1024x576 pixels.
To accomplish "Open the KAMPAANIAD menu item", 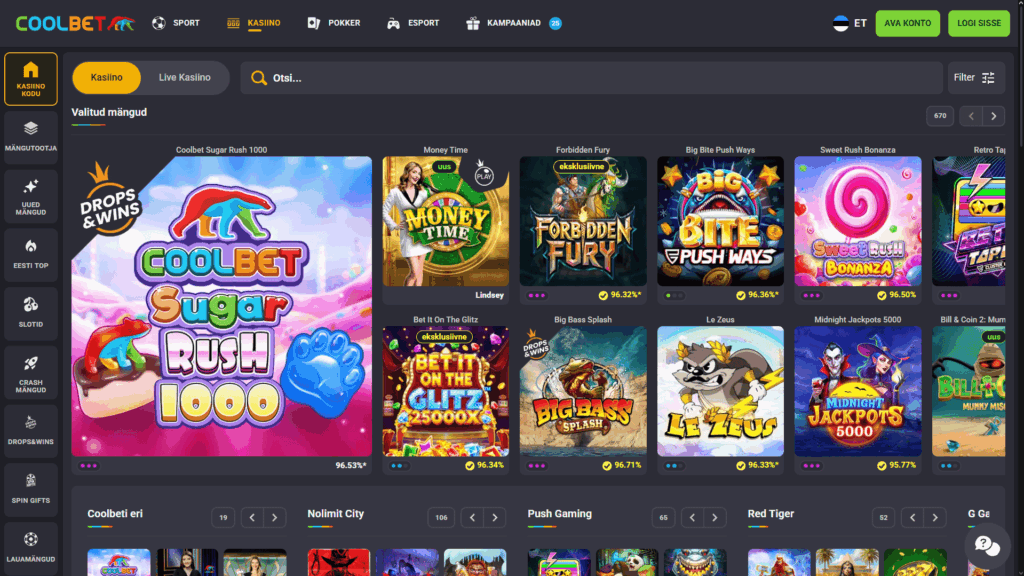I will tap(512, 22).
